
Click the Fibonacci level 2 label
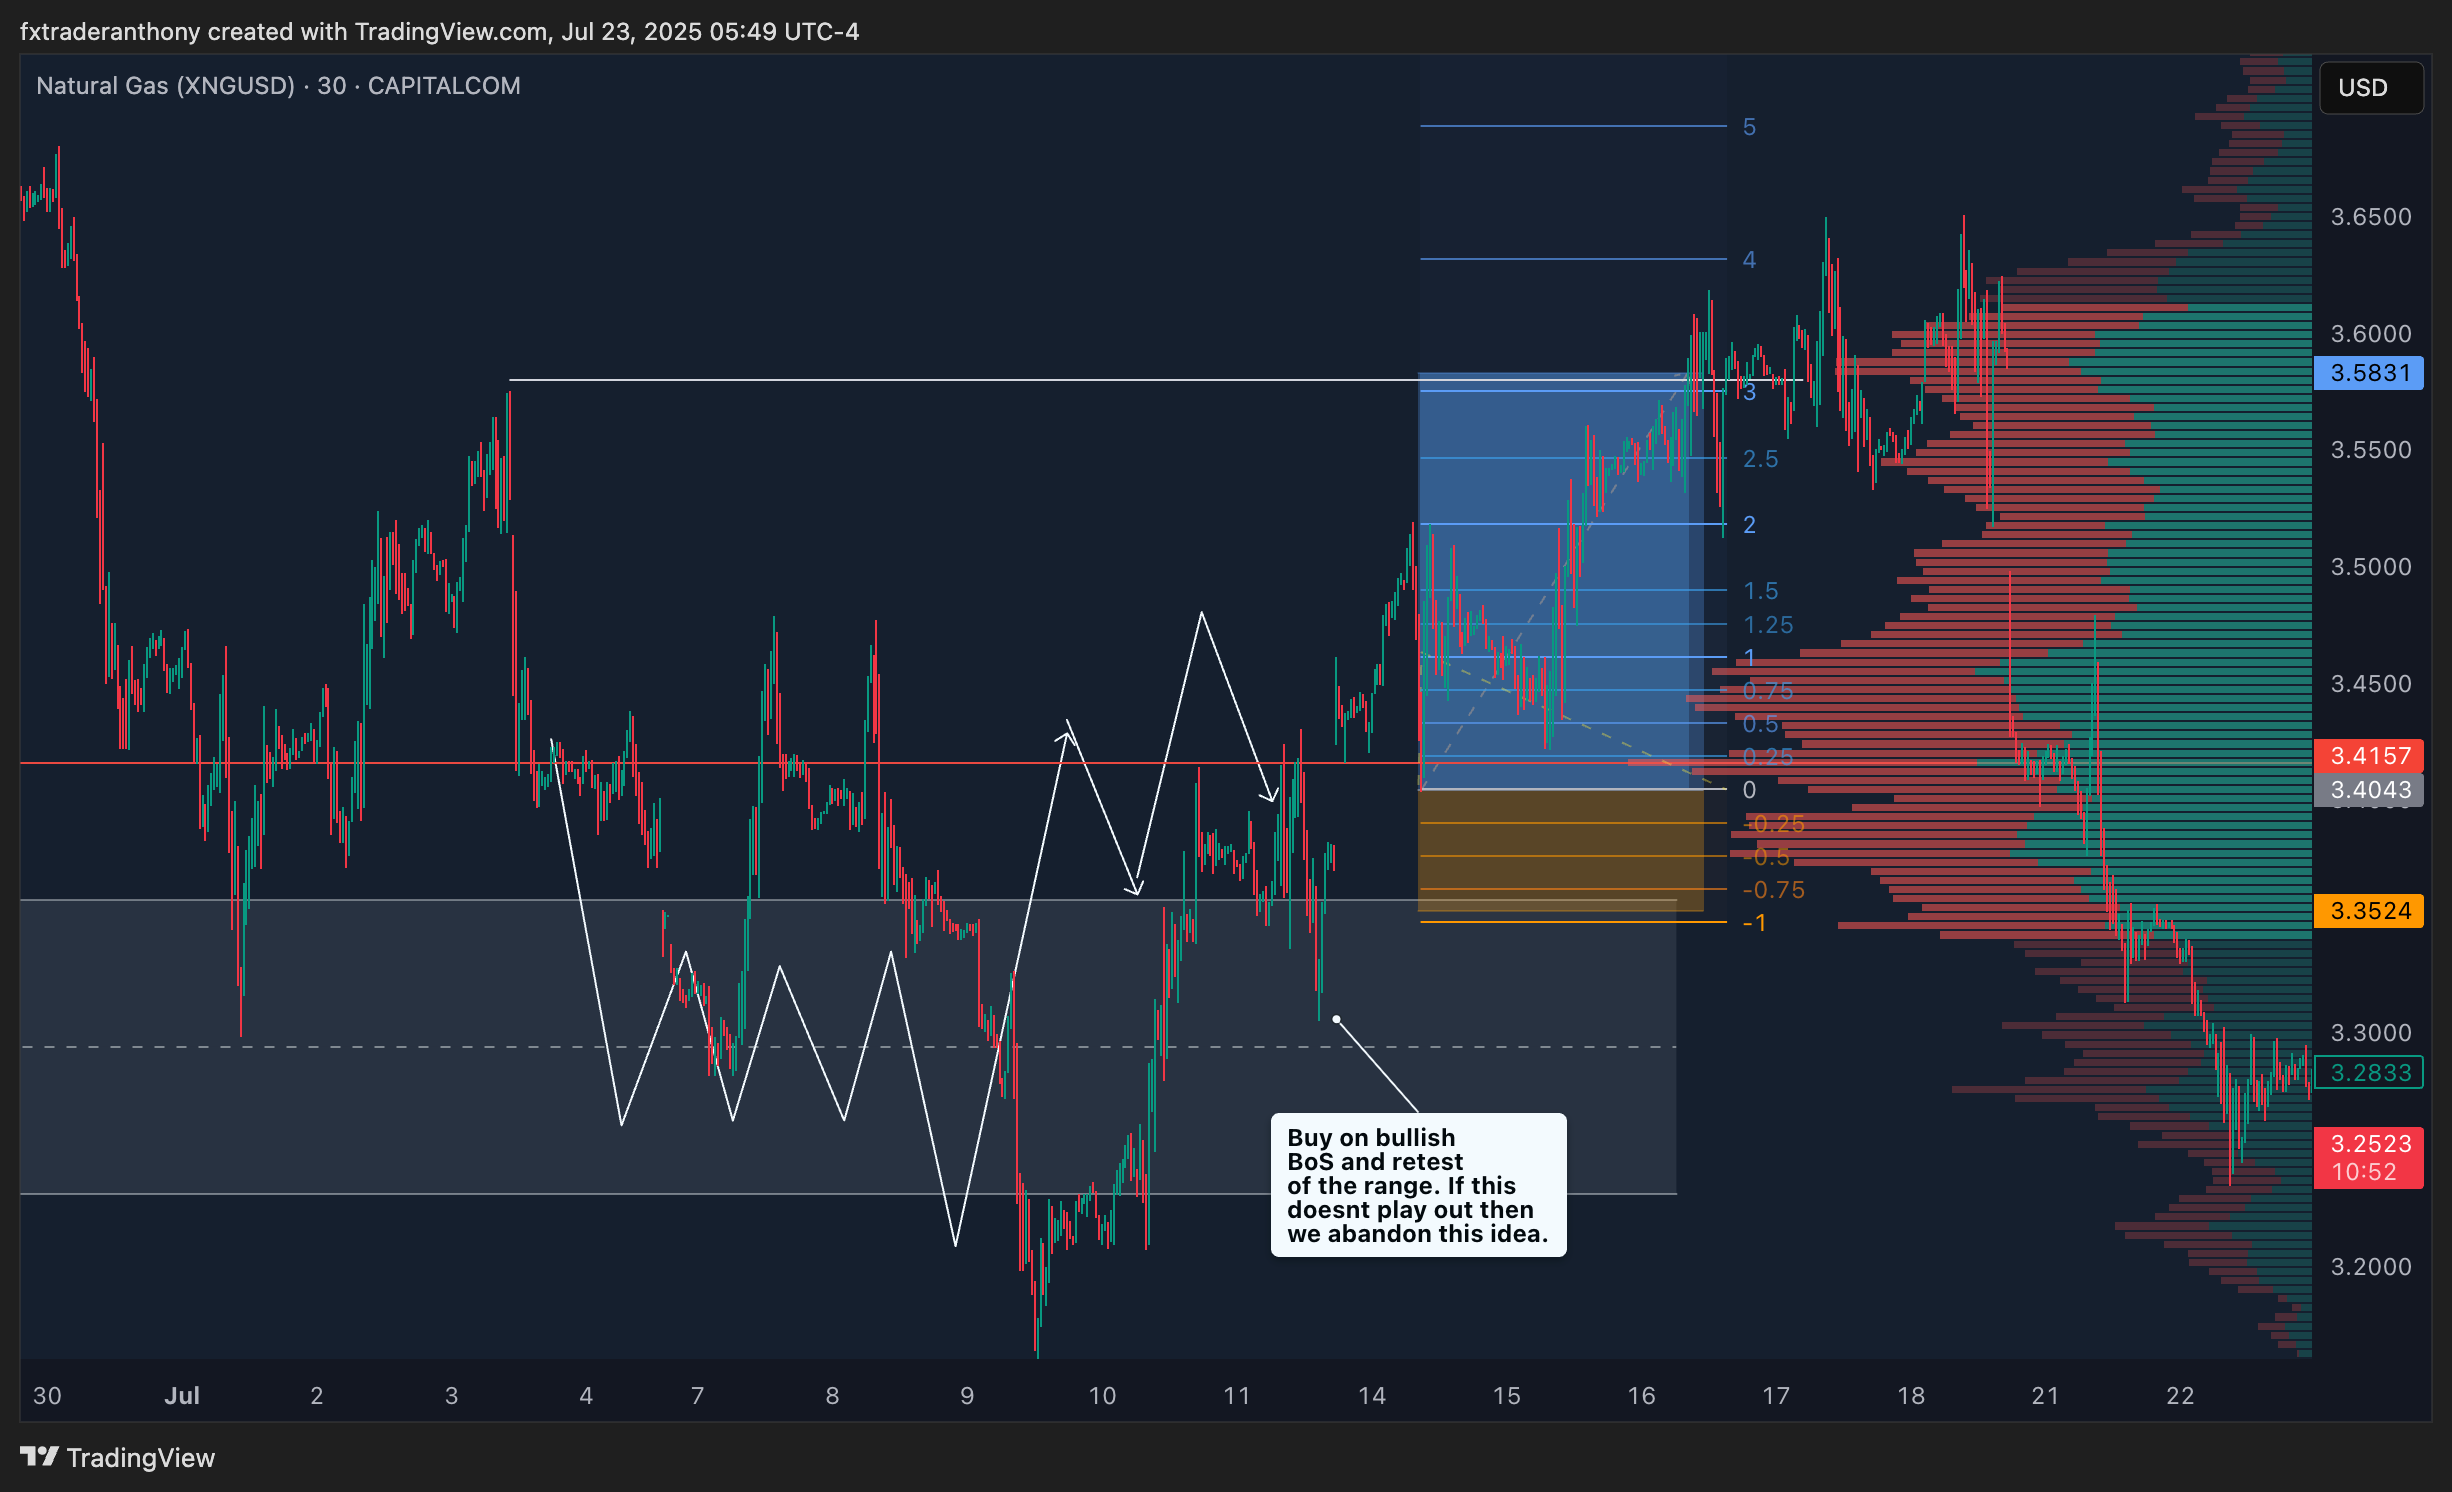click(x=1749, y=525)
